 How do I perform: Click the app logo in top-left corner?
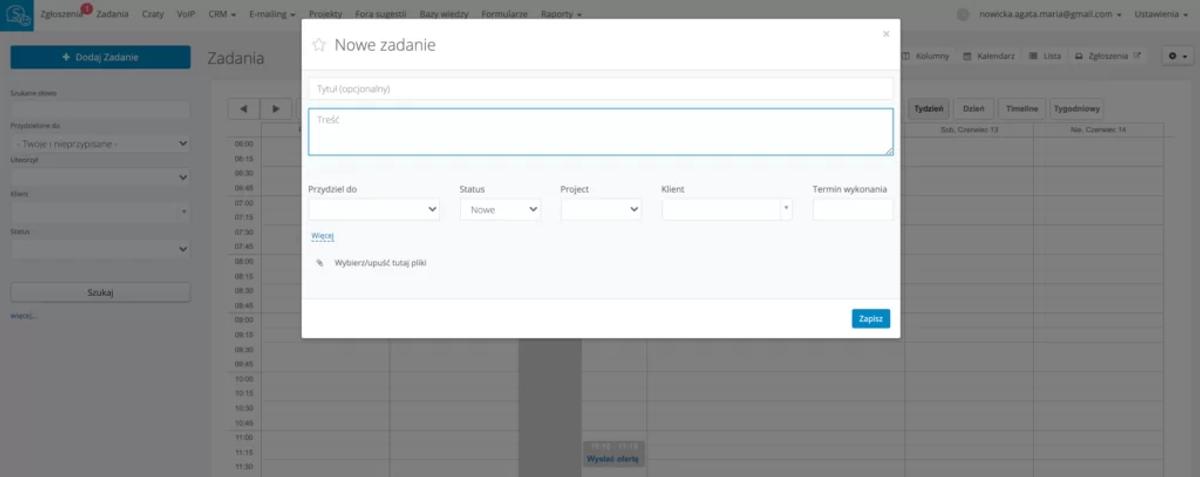click(x=17, y=15)
